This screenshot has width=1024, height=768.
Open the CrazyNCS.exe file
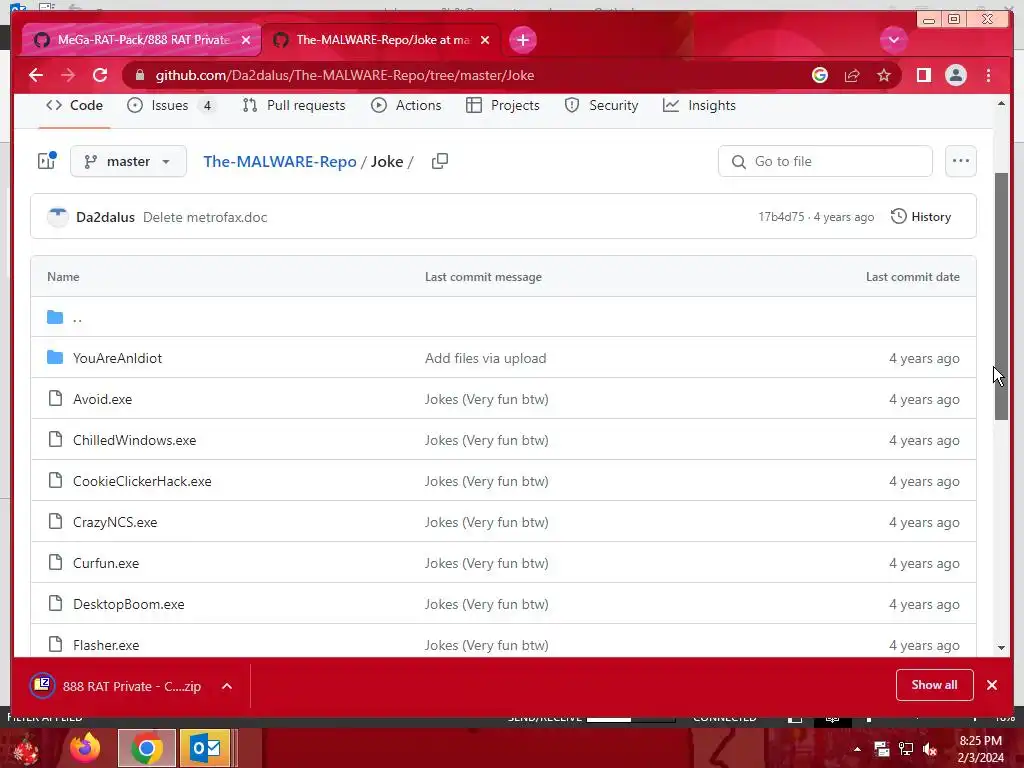point(115,522)
